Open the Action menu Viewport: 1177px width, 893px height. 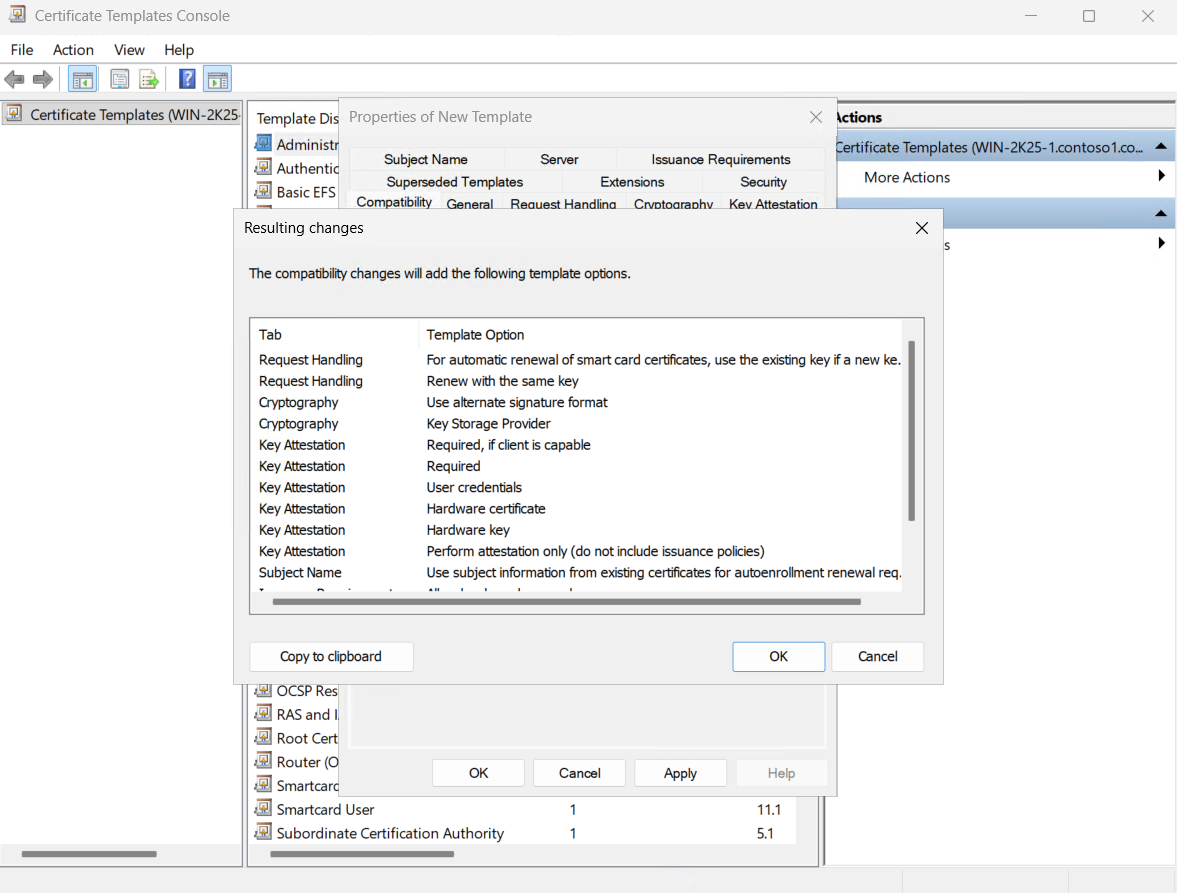point(74,50)
